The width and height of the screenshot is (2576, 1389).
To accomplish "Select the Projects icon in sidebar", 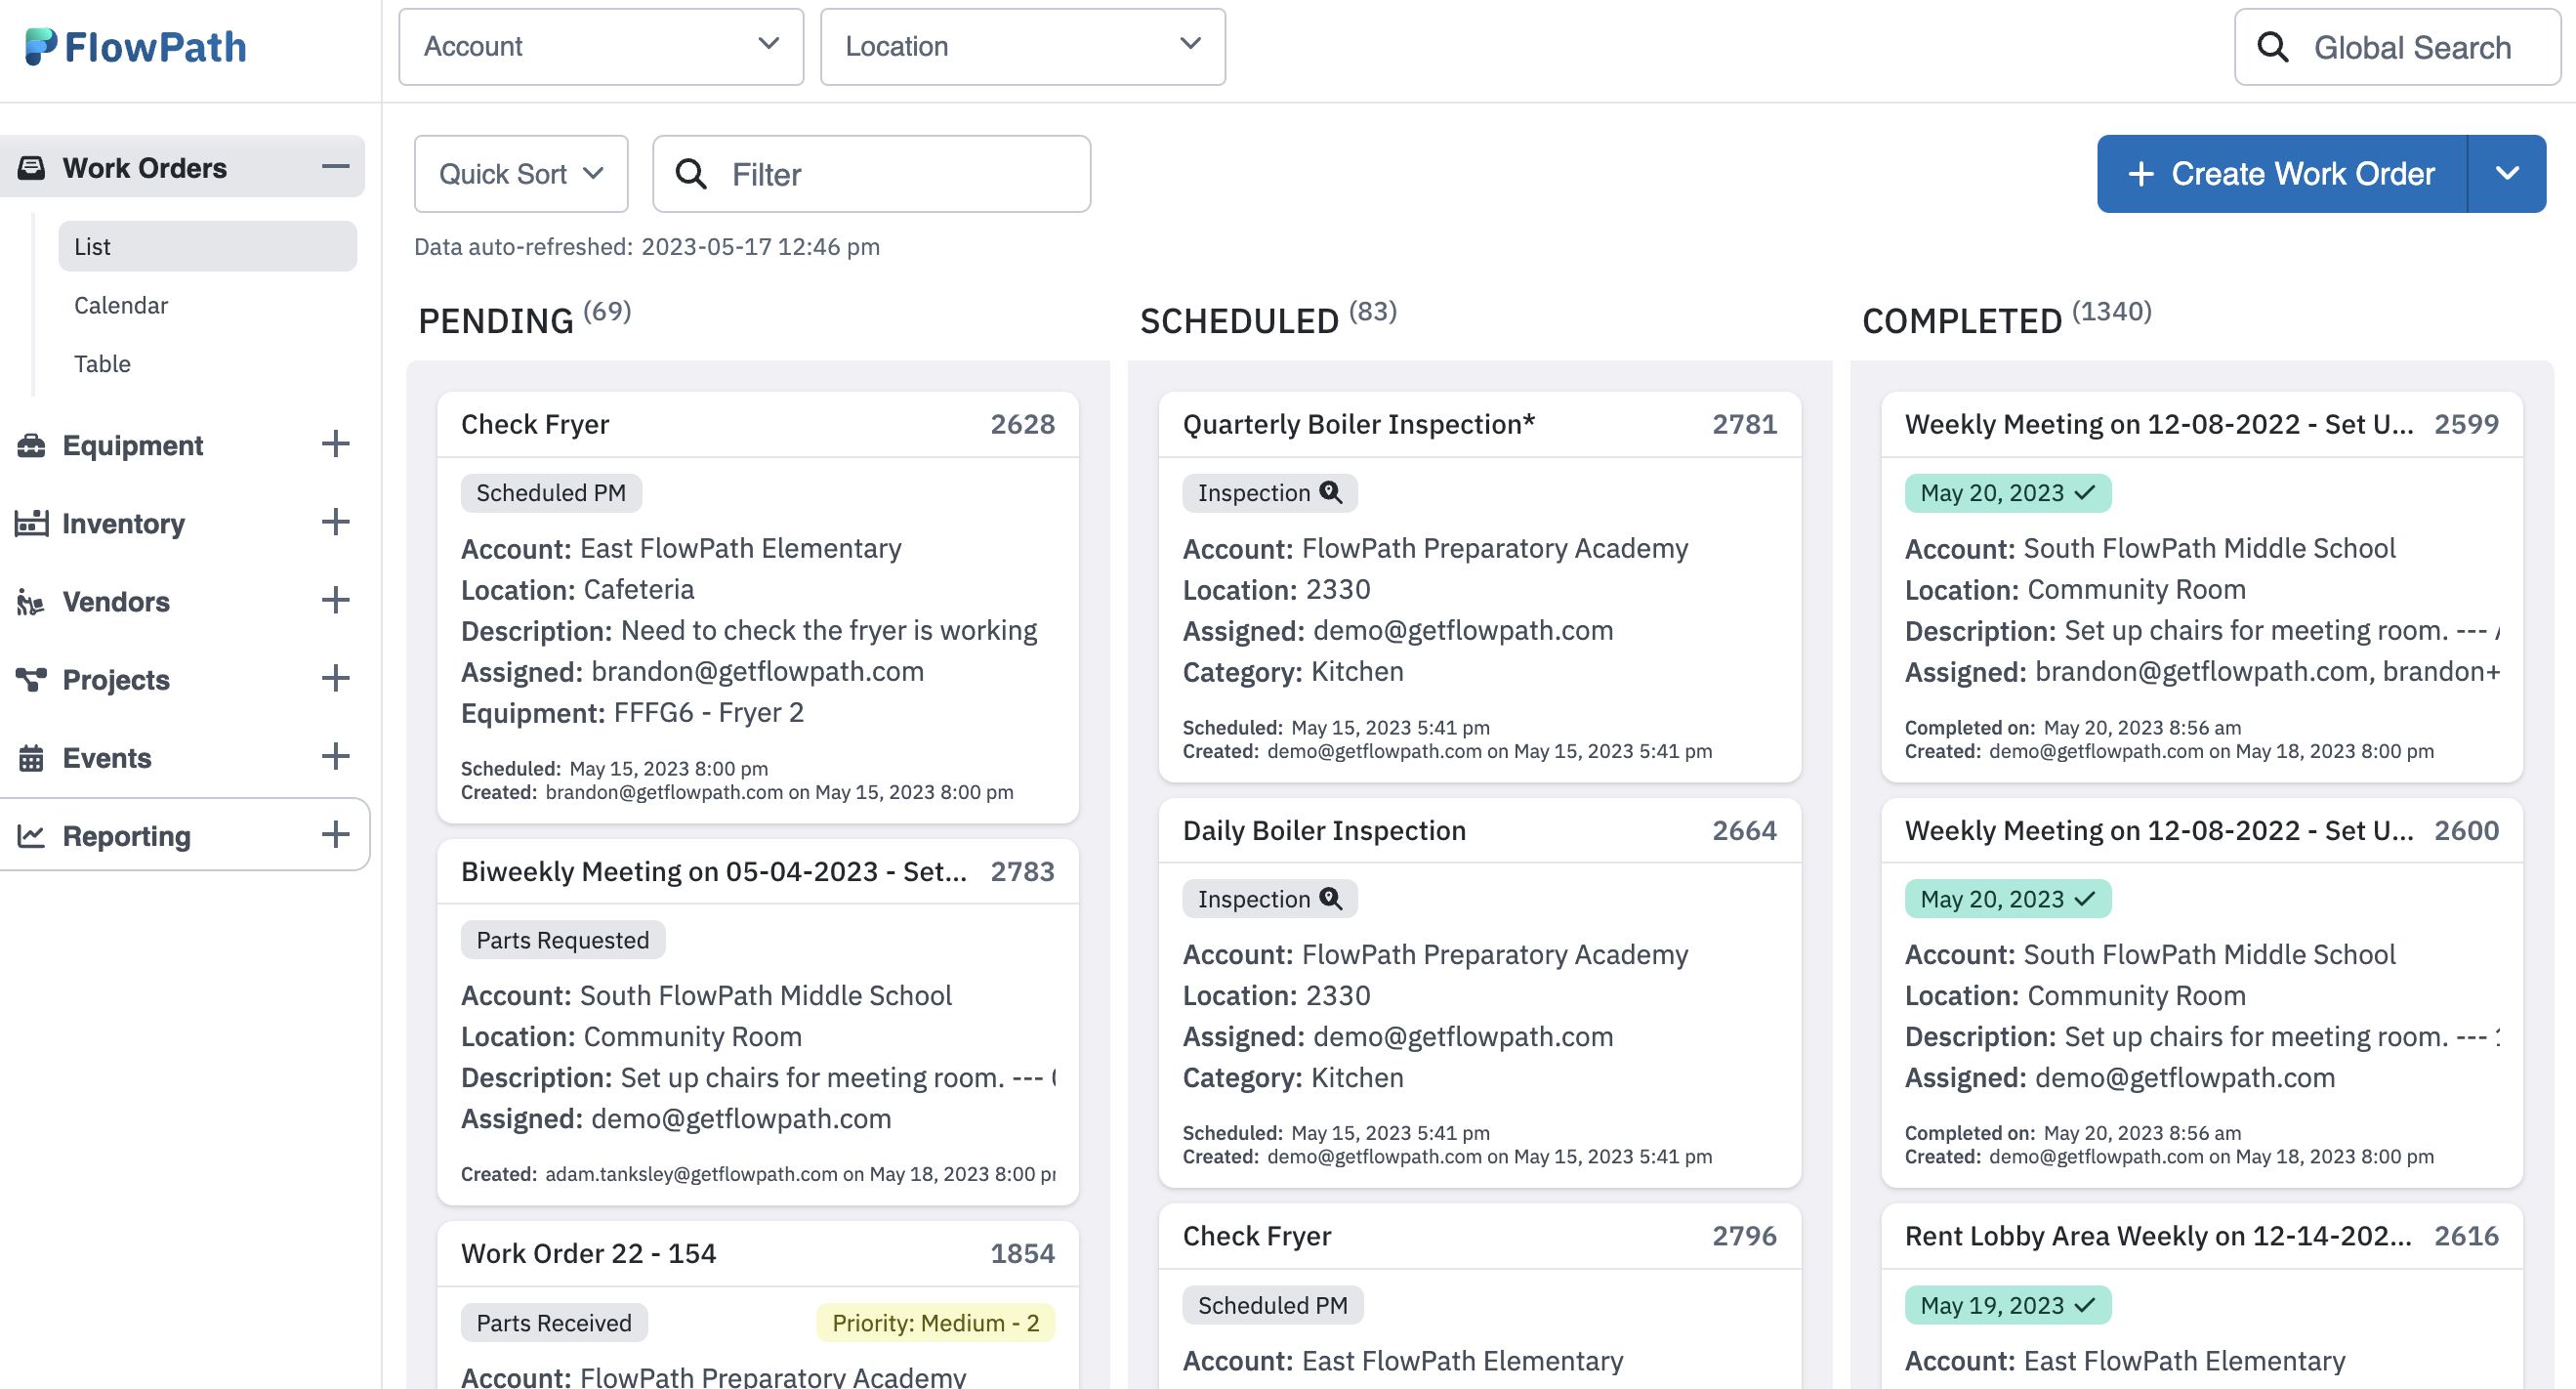I will [33, 679].
